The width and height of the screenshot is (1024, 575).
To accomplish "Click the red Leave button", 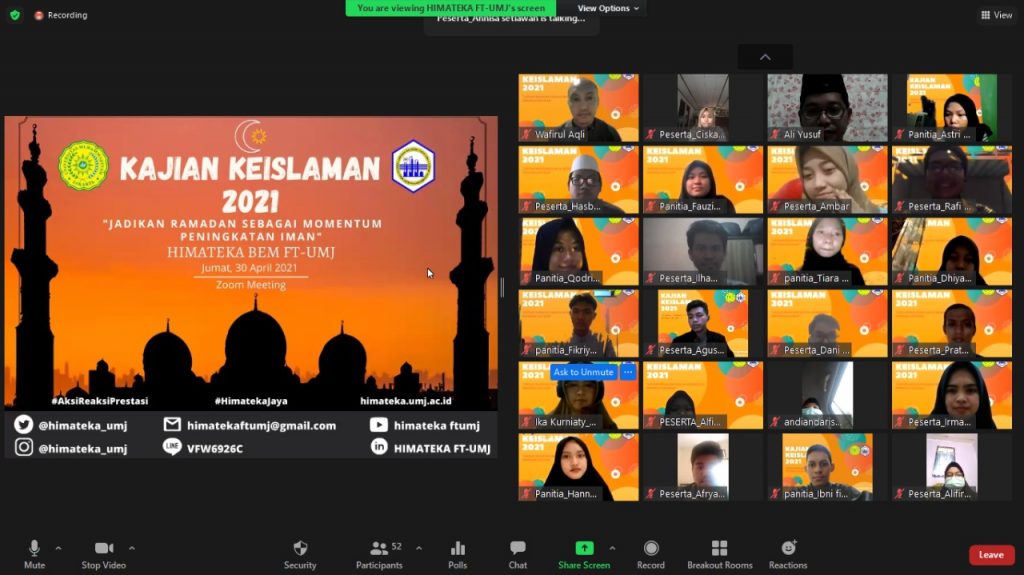I will click(x=991, y=555).
